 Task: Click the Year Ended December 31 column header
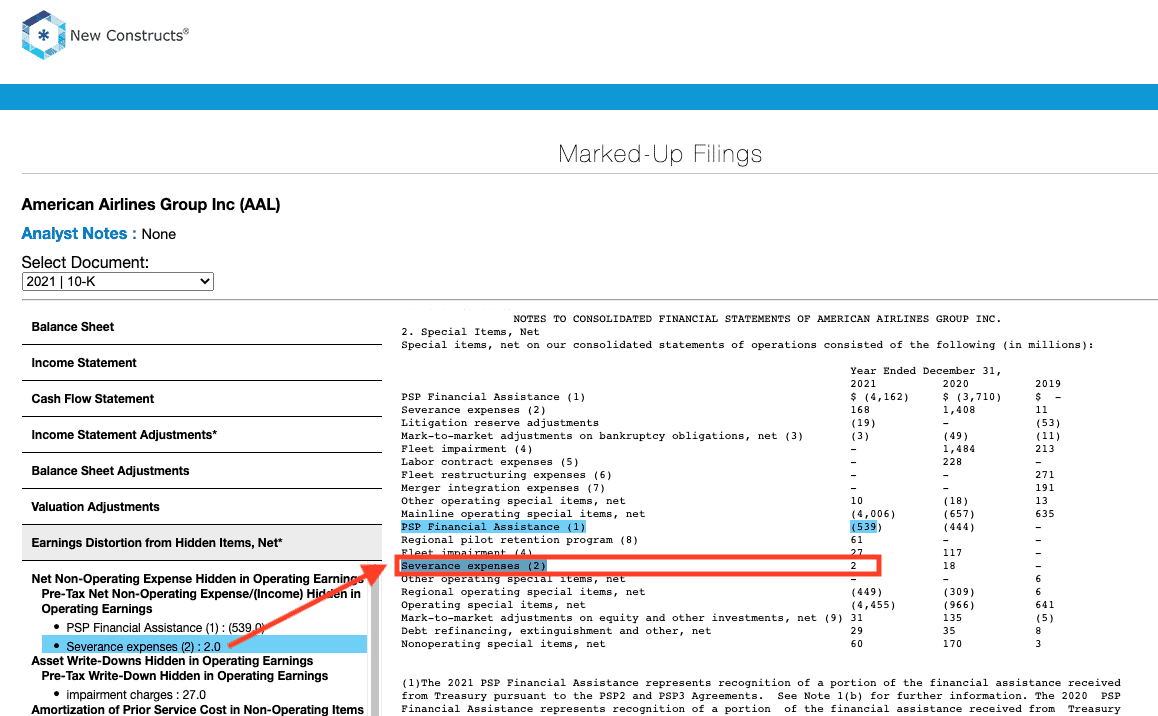pyautogui.click(x=925, y=371)
